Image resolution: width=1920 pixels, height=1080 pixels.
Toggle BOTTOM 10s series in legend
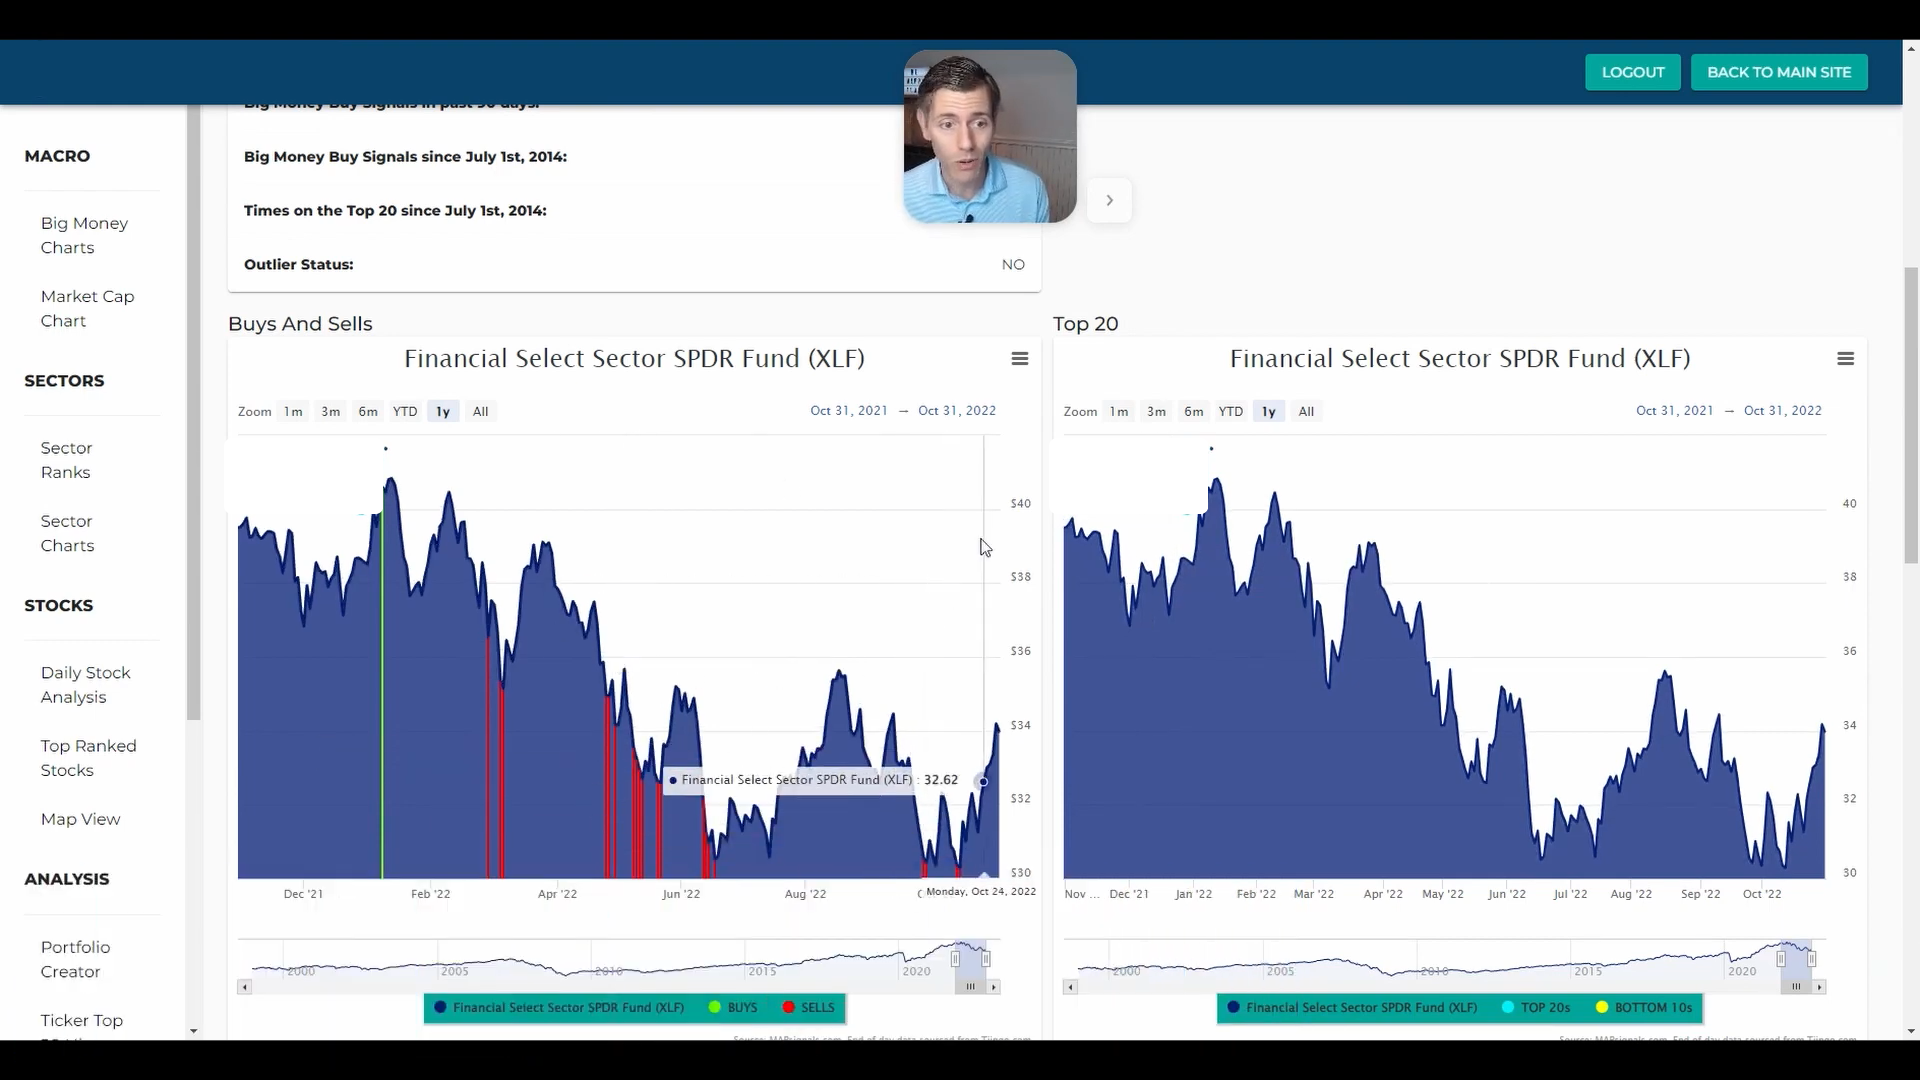point(1644,1008)
